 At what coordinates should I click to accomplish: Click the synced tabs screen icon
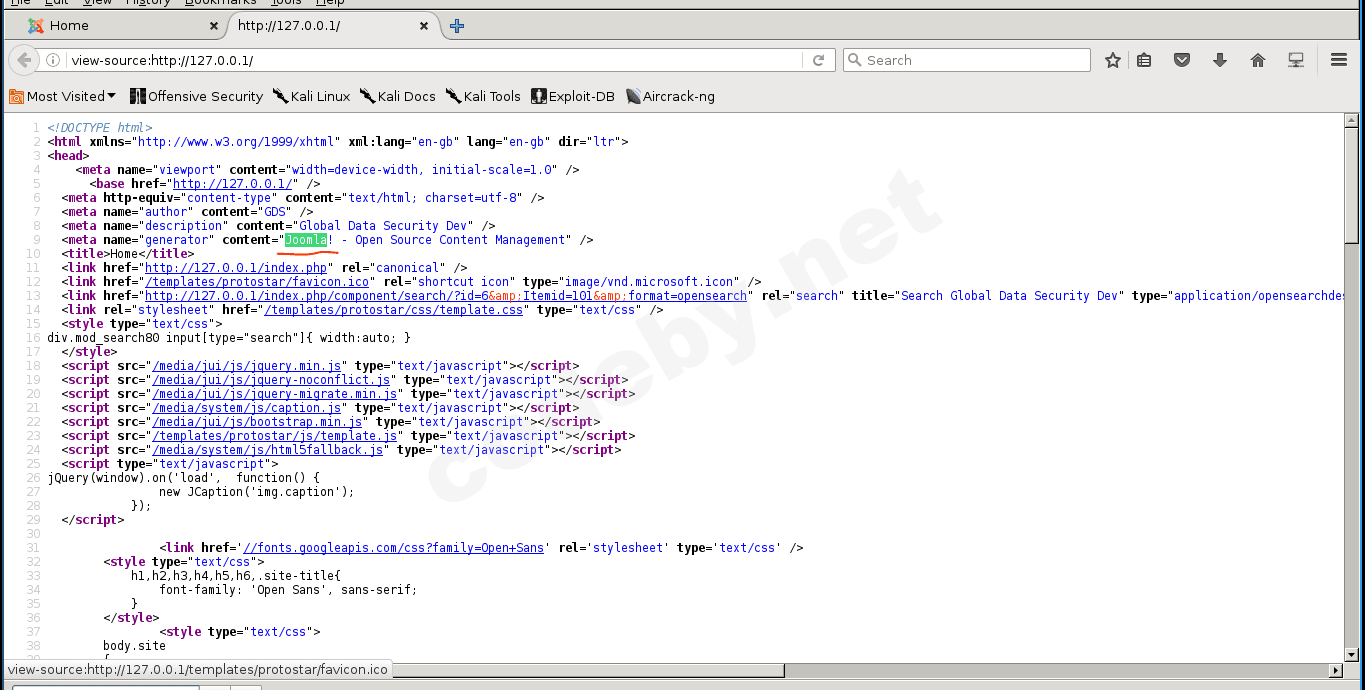(x=1296, y=60)
